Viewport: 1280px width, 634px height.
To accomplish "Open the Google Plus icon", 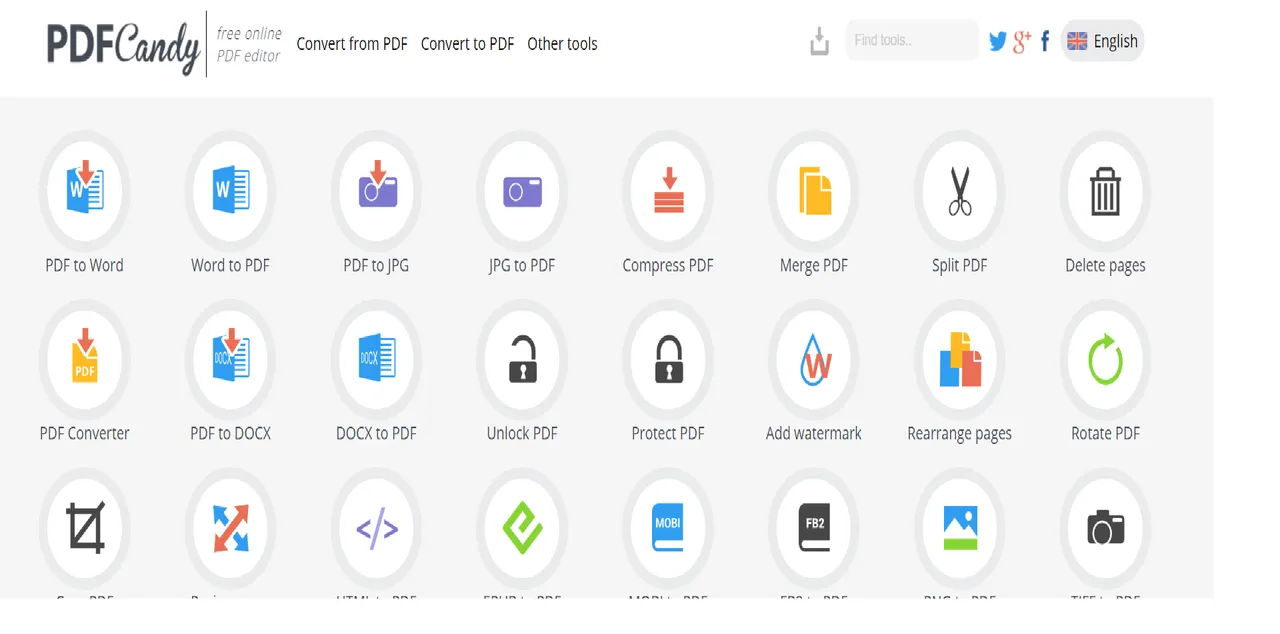I will click(1022, 41).
